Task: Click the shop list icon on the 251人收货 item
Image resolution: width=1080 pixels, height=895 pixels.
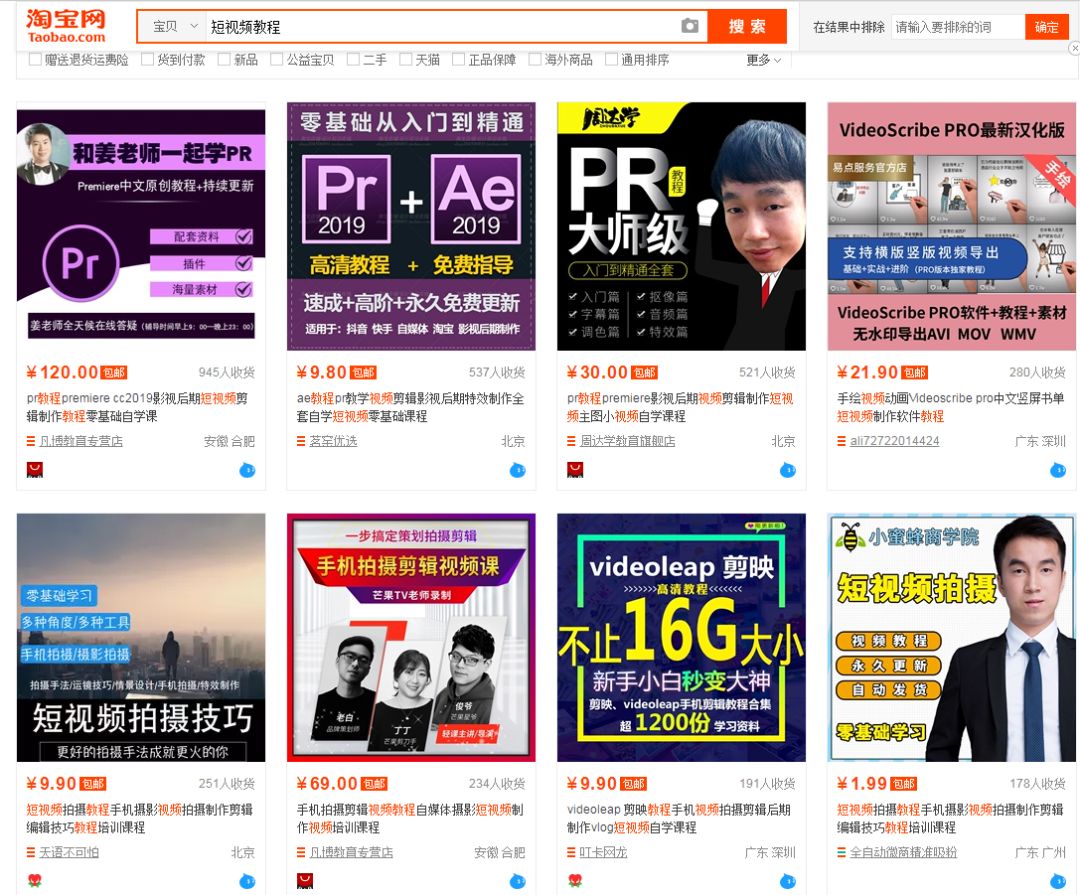Action: pos(30,852)
